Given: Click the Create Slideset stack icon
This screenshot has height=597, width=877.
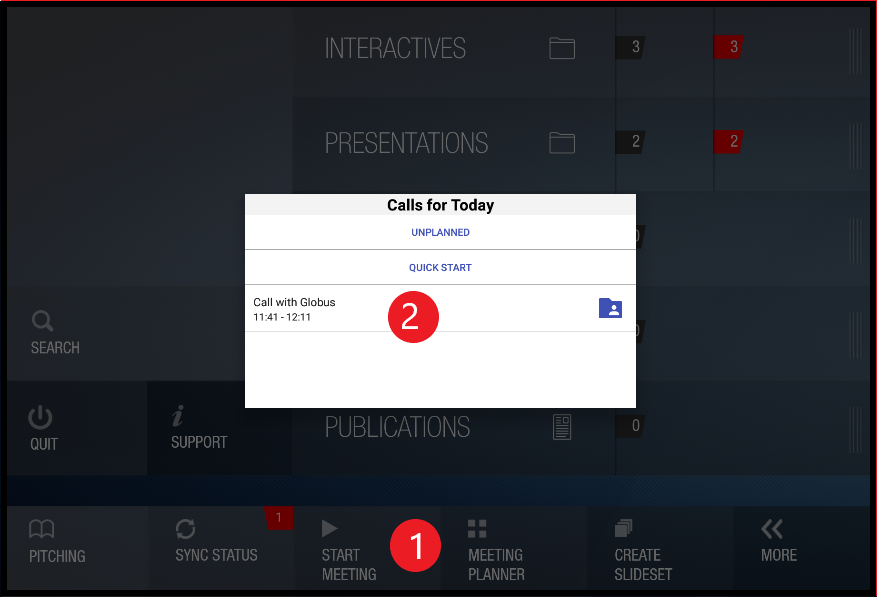Looking at the screenshot, I should coord(623,529).
